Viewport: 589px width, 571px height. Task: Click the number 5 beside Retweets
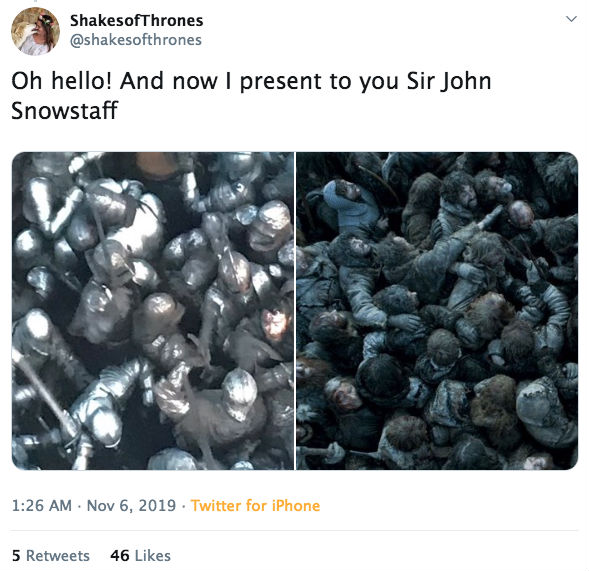point(16,556)
